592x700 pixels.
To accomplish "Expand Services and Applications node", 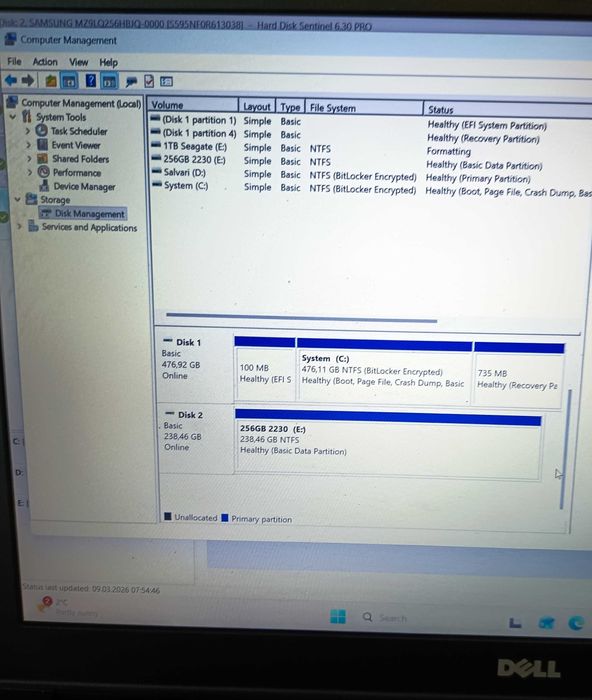I will pos(19,226).
